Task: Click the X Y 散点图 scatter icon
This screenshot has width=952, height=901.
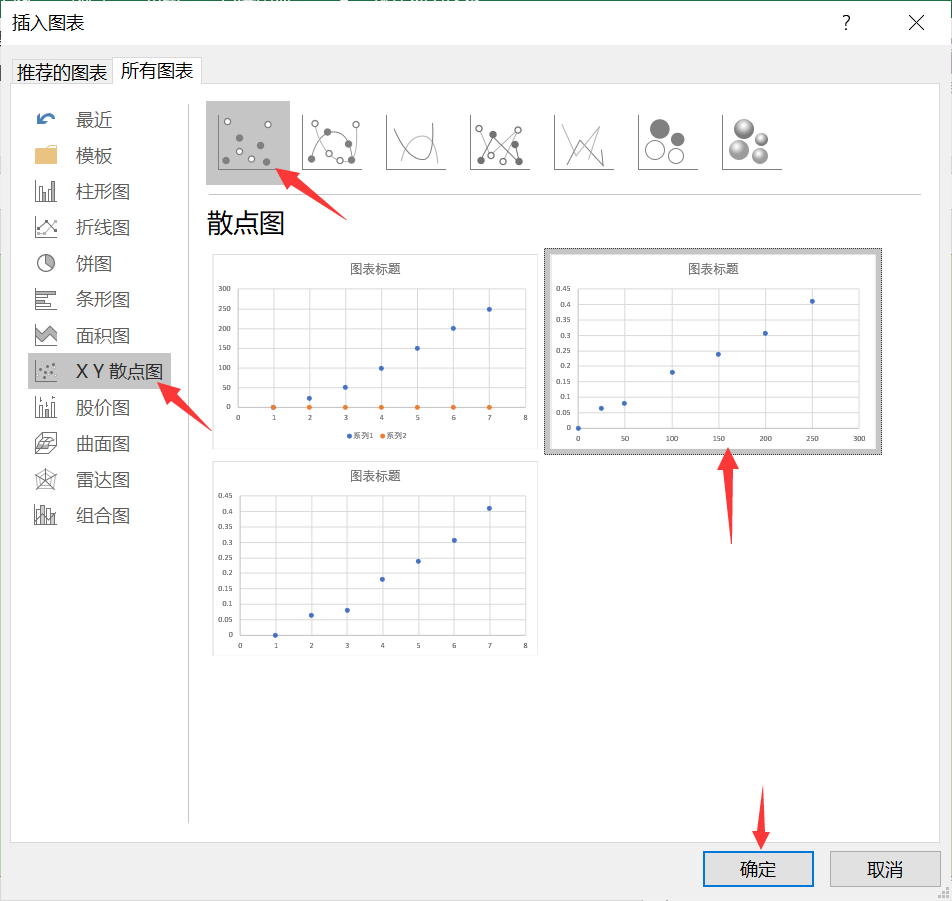Action: pyautogui.click(x=46, y=371)
